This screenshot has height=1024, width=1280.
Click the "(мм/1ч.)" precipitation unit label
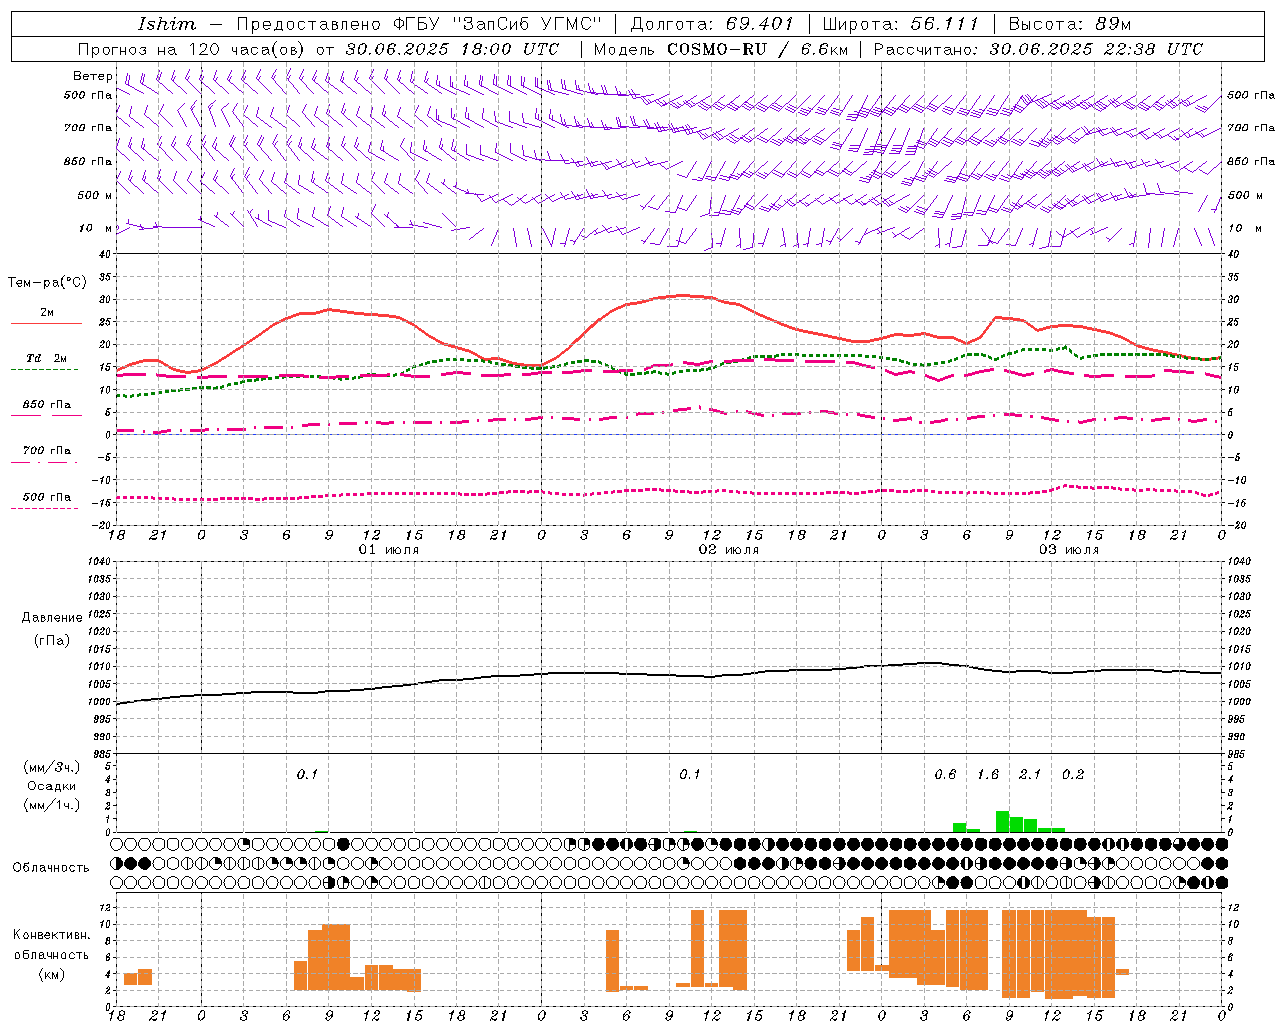[x=52, y=805]
